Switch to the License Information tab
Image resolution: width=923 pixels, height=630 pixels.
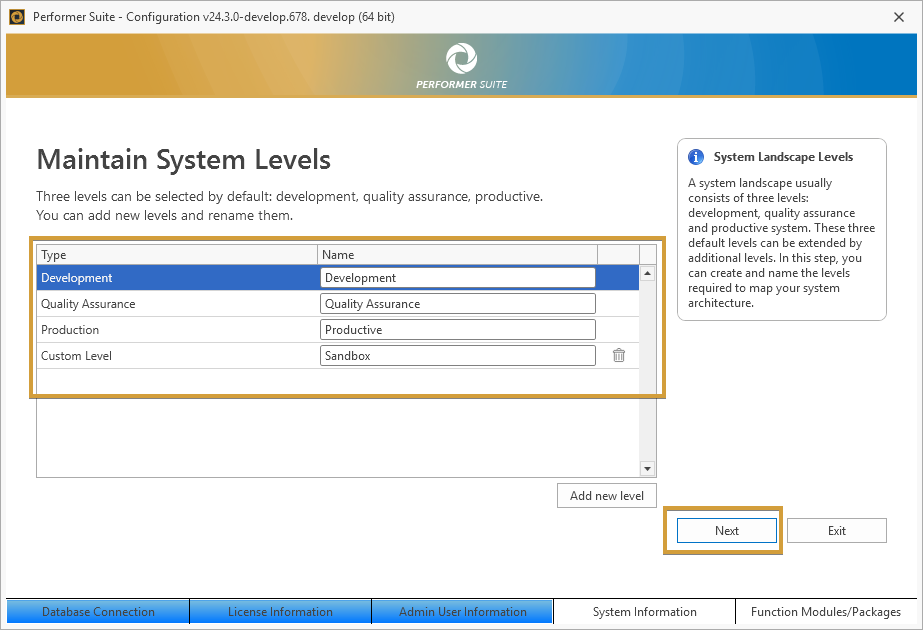coord(280,611)
